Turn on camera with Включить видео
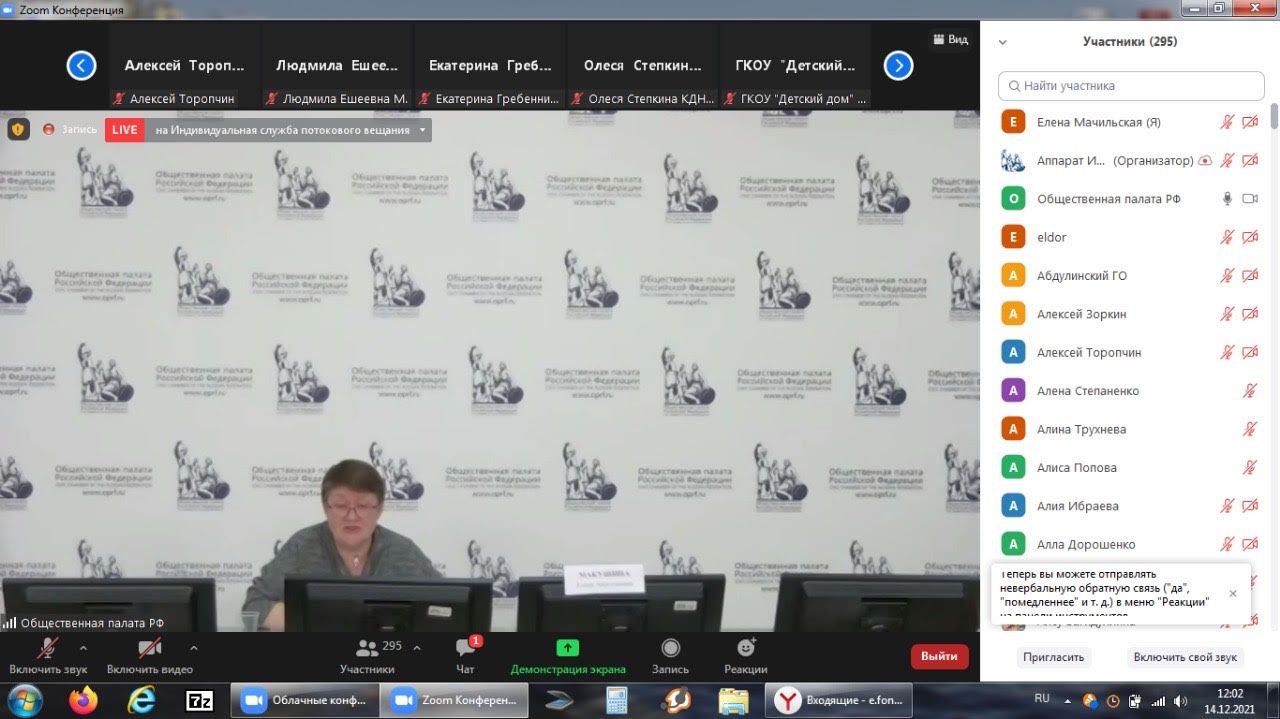The height and width of the screenshot is (719, 1280). (x=150, y=656)
